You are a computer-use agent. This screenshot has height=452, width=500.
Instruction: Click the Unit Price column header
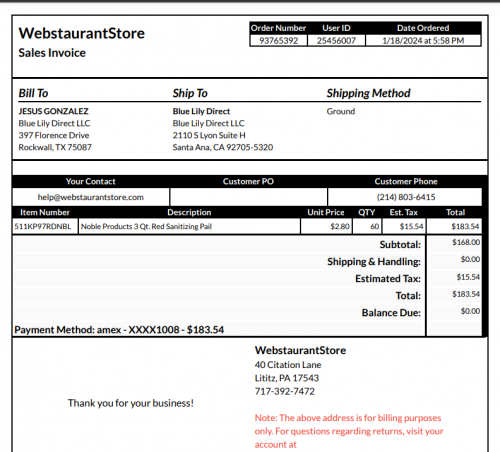[326, 212]
